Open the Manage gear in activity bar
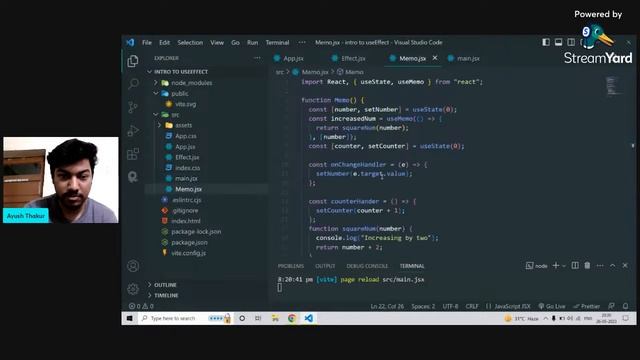The width and height of the screenshot is (640, 360). [x=133, y=289]
